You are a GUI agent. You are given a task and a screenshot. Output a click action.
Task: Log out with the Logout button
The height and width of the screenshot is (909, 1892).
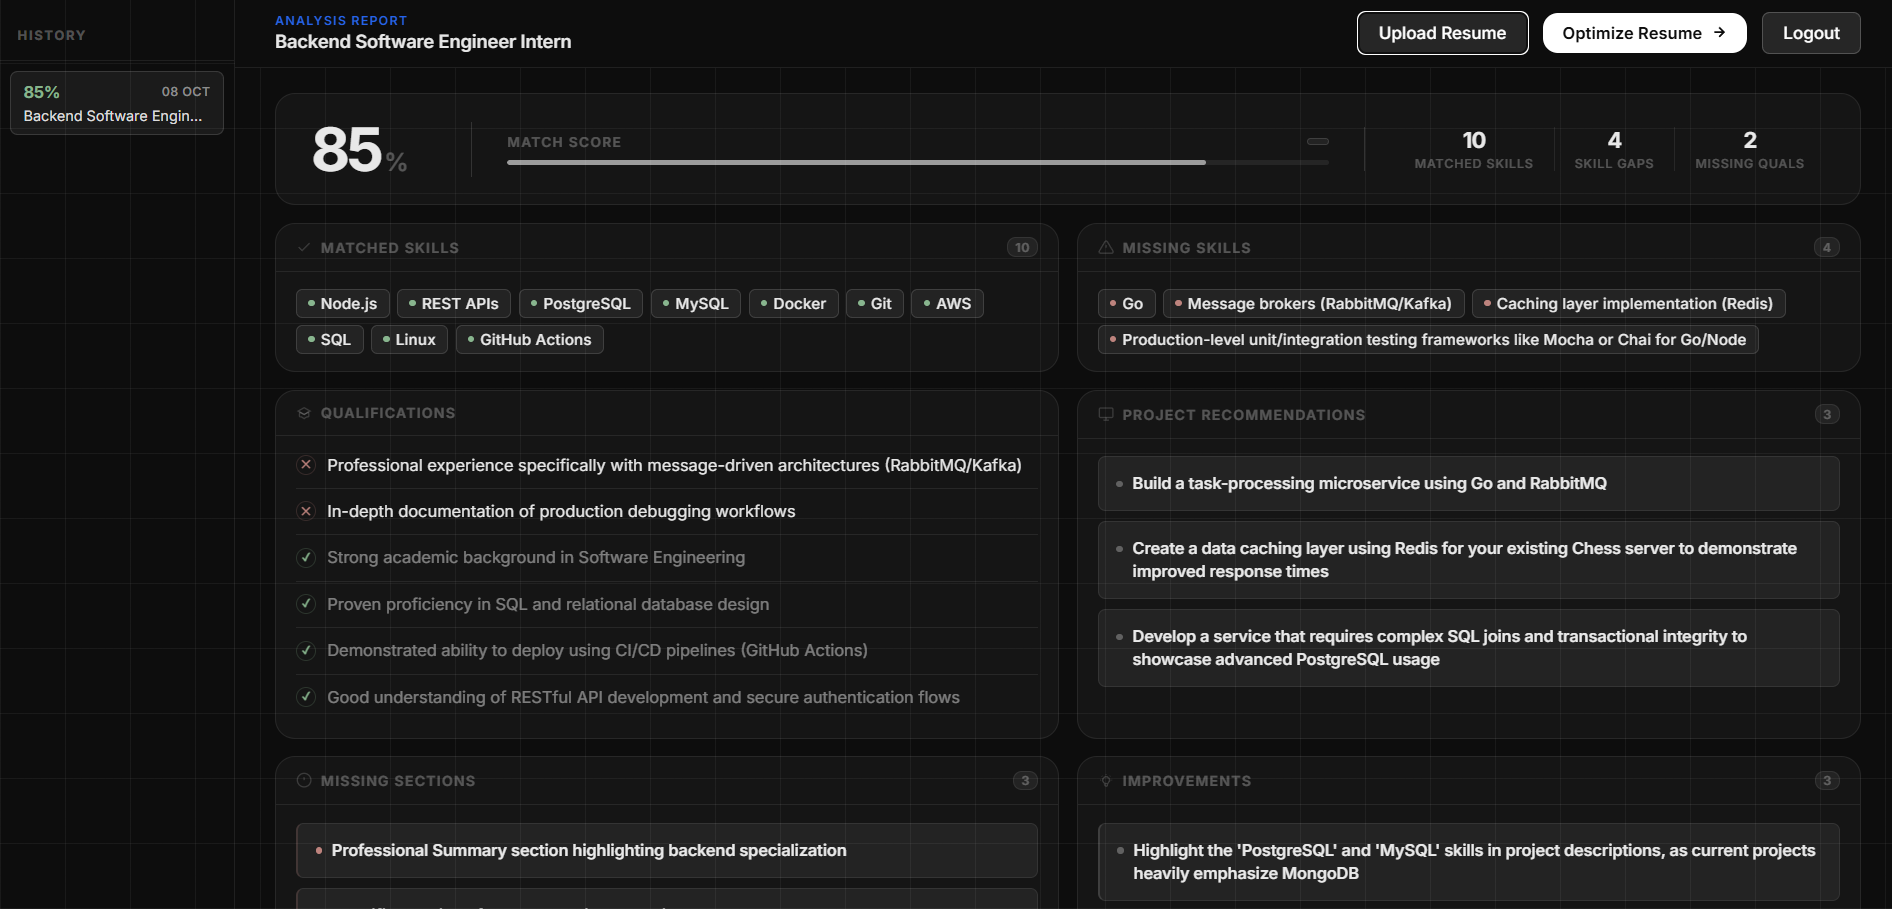(1810, 33)
